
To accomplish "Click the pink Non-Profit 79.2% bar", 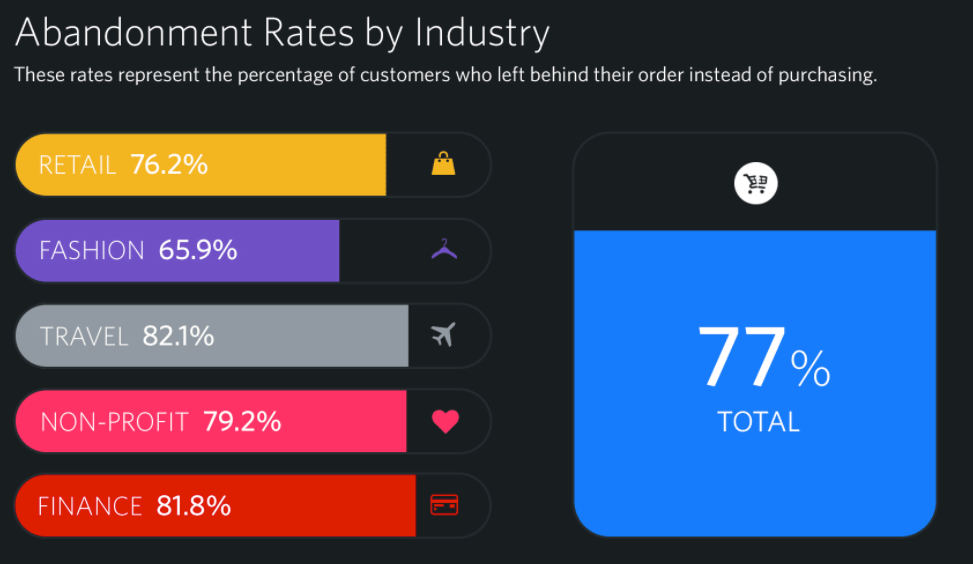I will coord(211,421).
